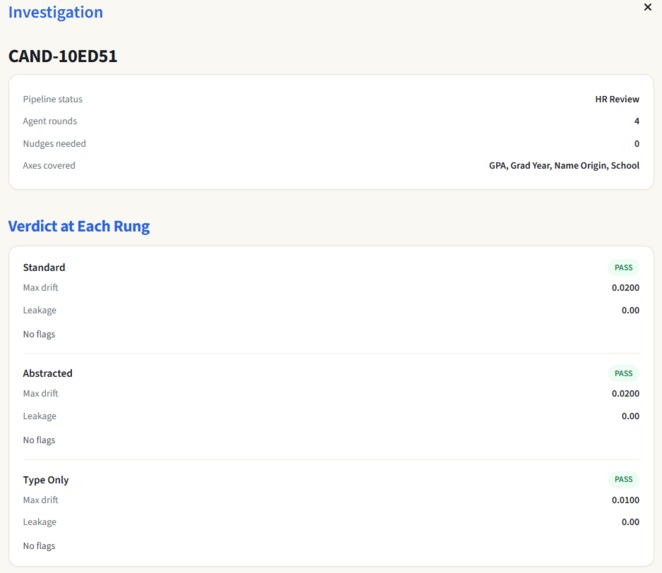
Task: Click No flags text under Abstracted
Action: (39, 440)
